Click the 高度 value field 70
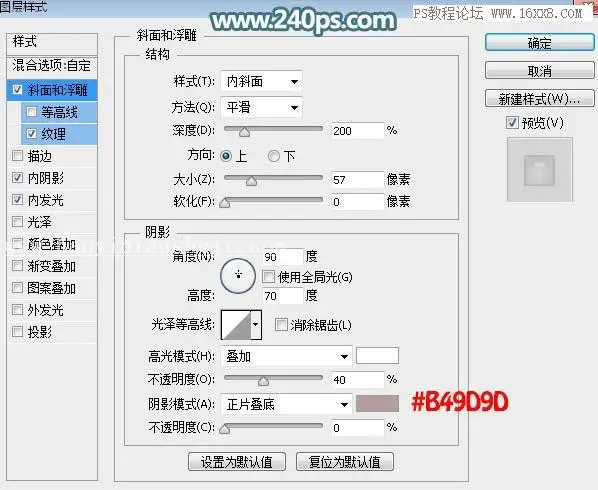598x490 pixels. (283, 296)
